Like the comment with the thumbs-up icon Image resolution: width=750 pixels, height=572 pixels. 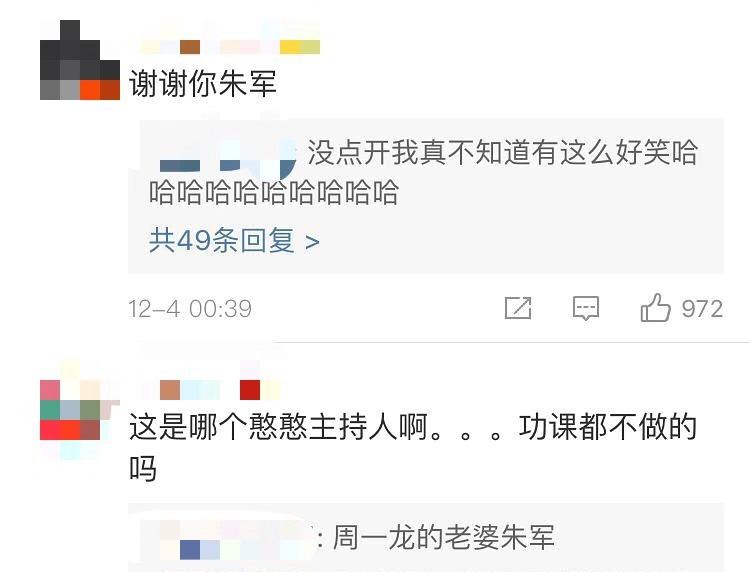tap(656, 308)
